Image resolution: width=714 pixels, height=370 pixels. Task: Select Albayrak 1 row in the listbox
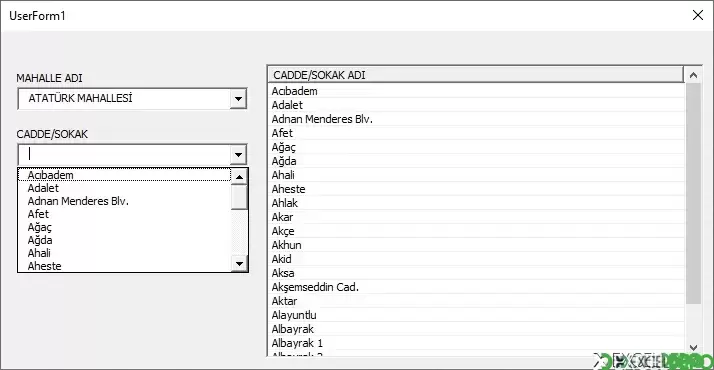[477, 343]
